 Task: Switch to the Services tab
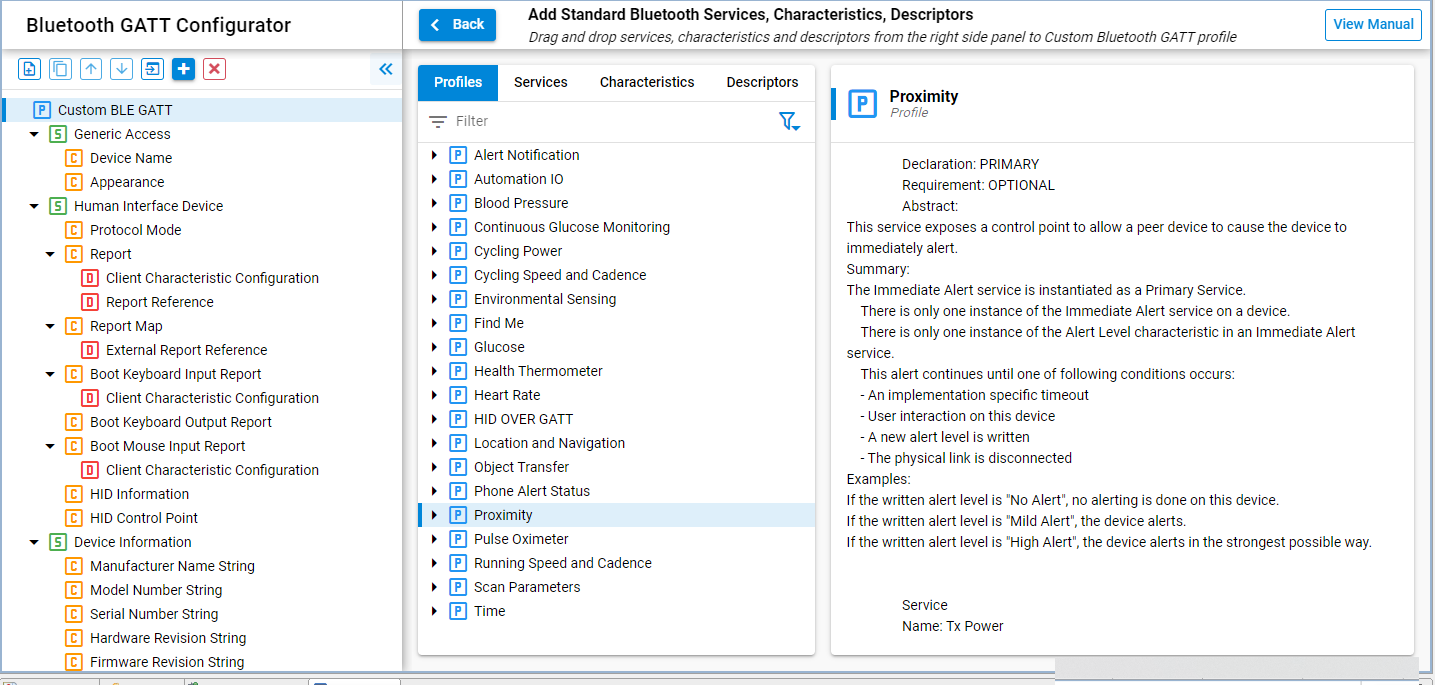540,82
